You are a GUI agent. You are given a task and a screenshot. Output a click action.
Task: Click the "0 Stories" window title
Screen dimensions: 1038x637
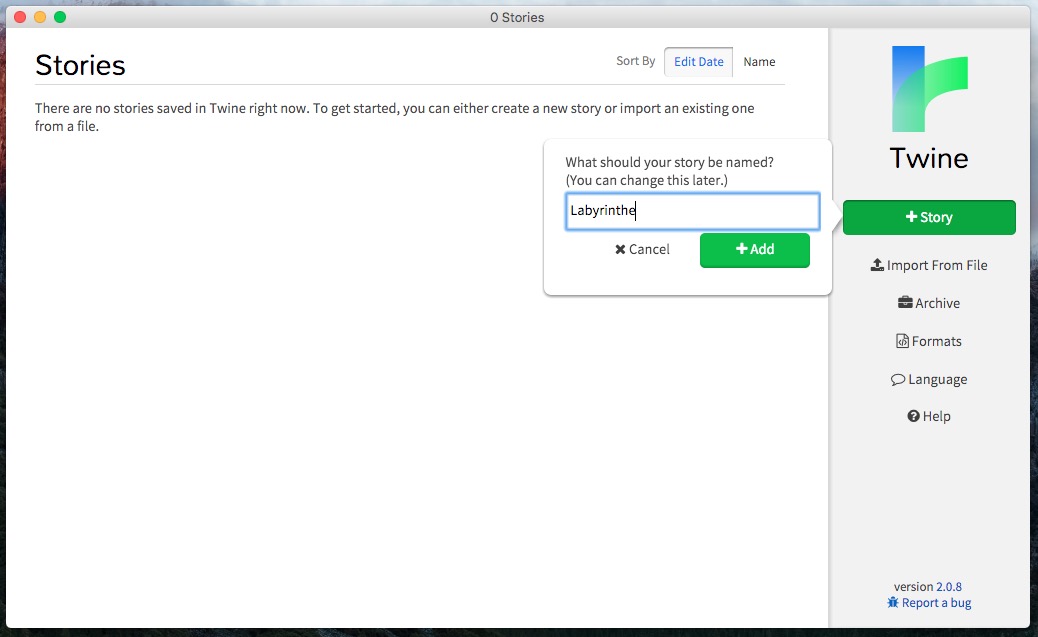[518, 17]
